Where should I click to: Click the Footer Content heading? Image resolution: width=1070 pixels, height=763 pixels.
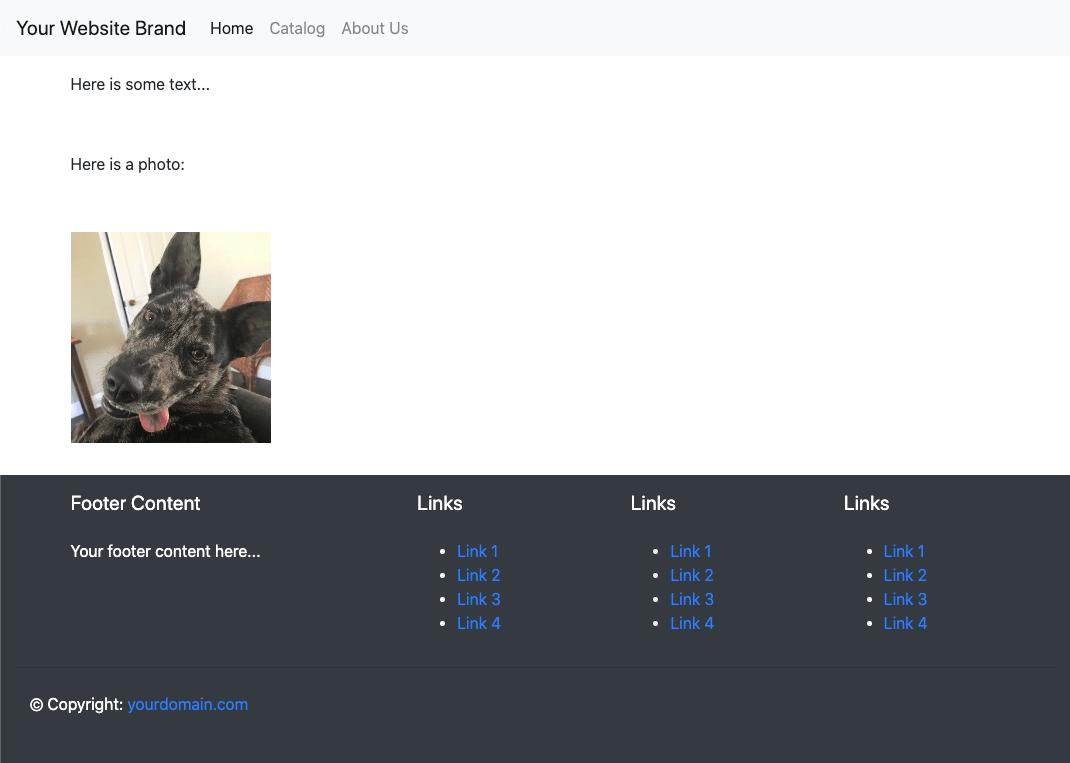[135, 503]
